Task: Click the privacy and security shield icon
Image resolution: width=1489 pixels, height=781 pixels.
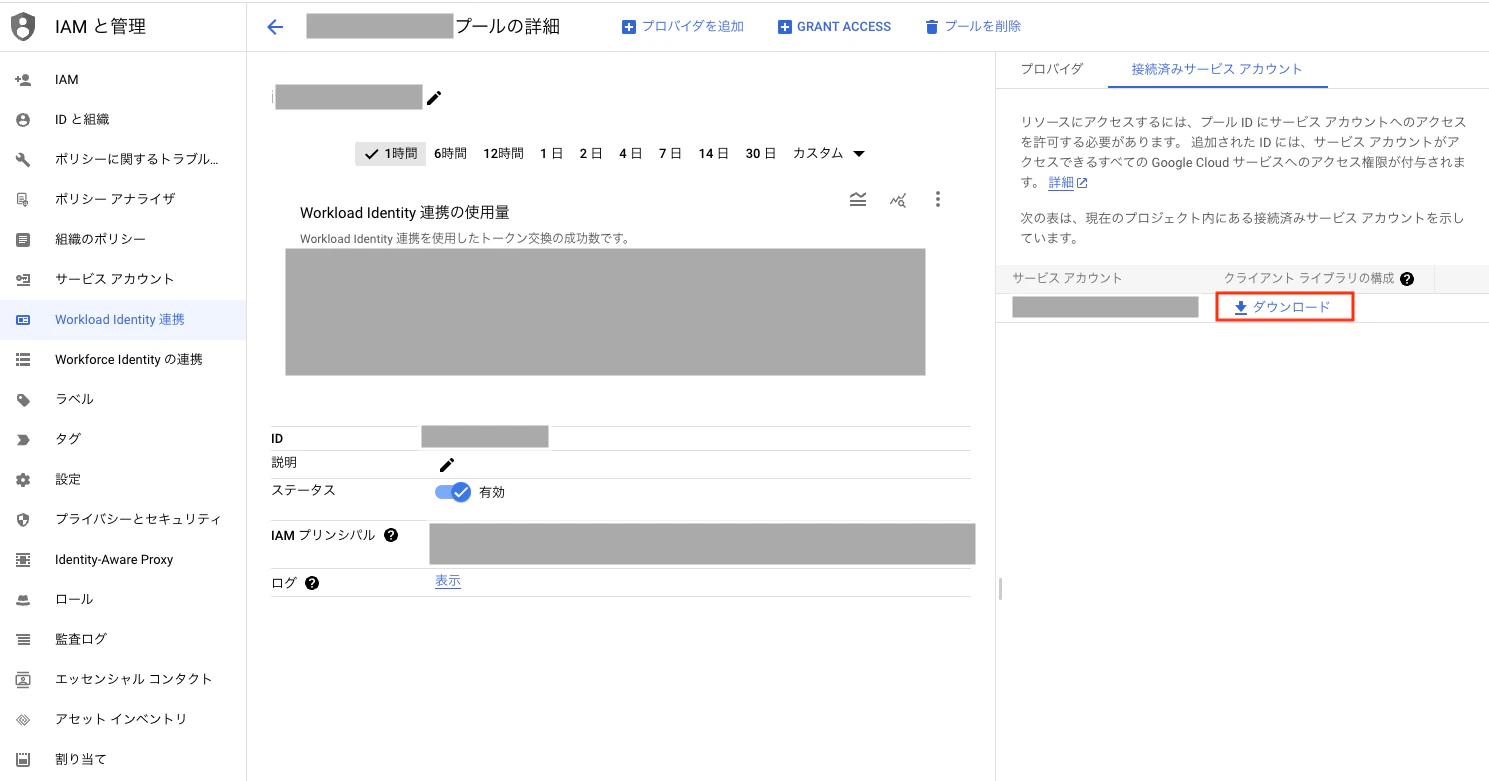Action: pyautogui.click(x=23, y=519)
